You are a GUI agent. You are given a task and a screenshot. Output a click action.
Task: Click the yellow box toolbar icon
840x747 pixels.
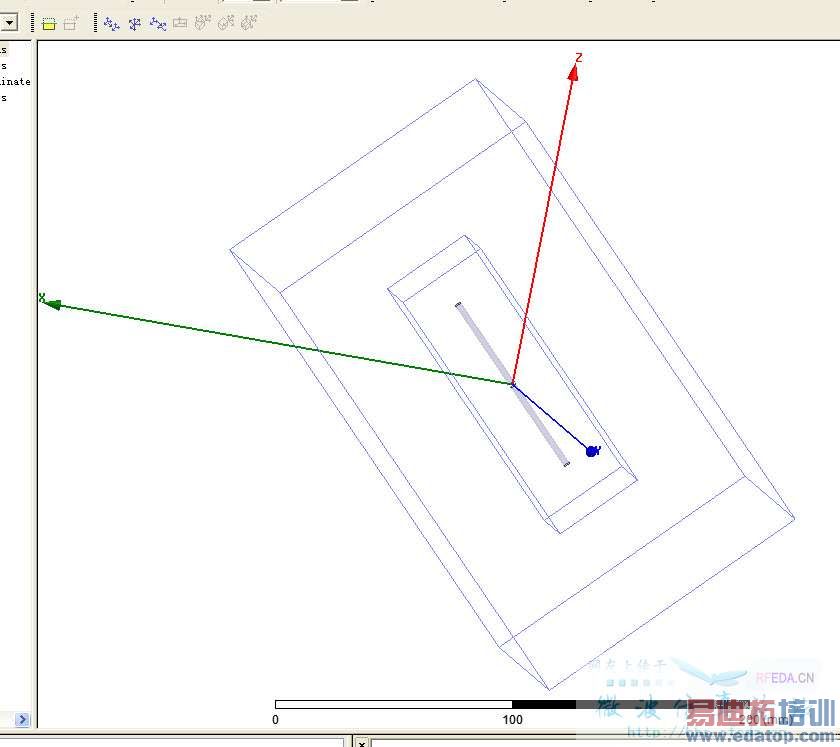(49, 24)
